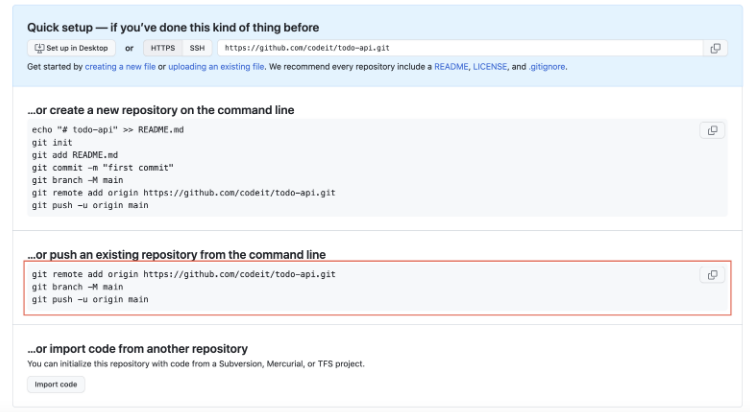Copy the push existing repository commands
The width and height of the screenshot is (750, 412).
click(x=712, y=275)
